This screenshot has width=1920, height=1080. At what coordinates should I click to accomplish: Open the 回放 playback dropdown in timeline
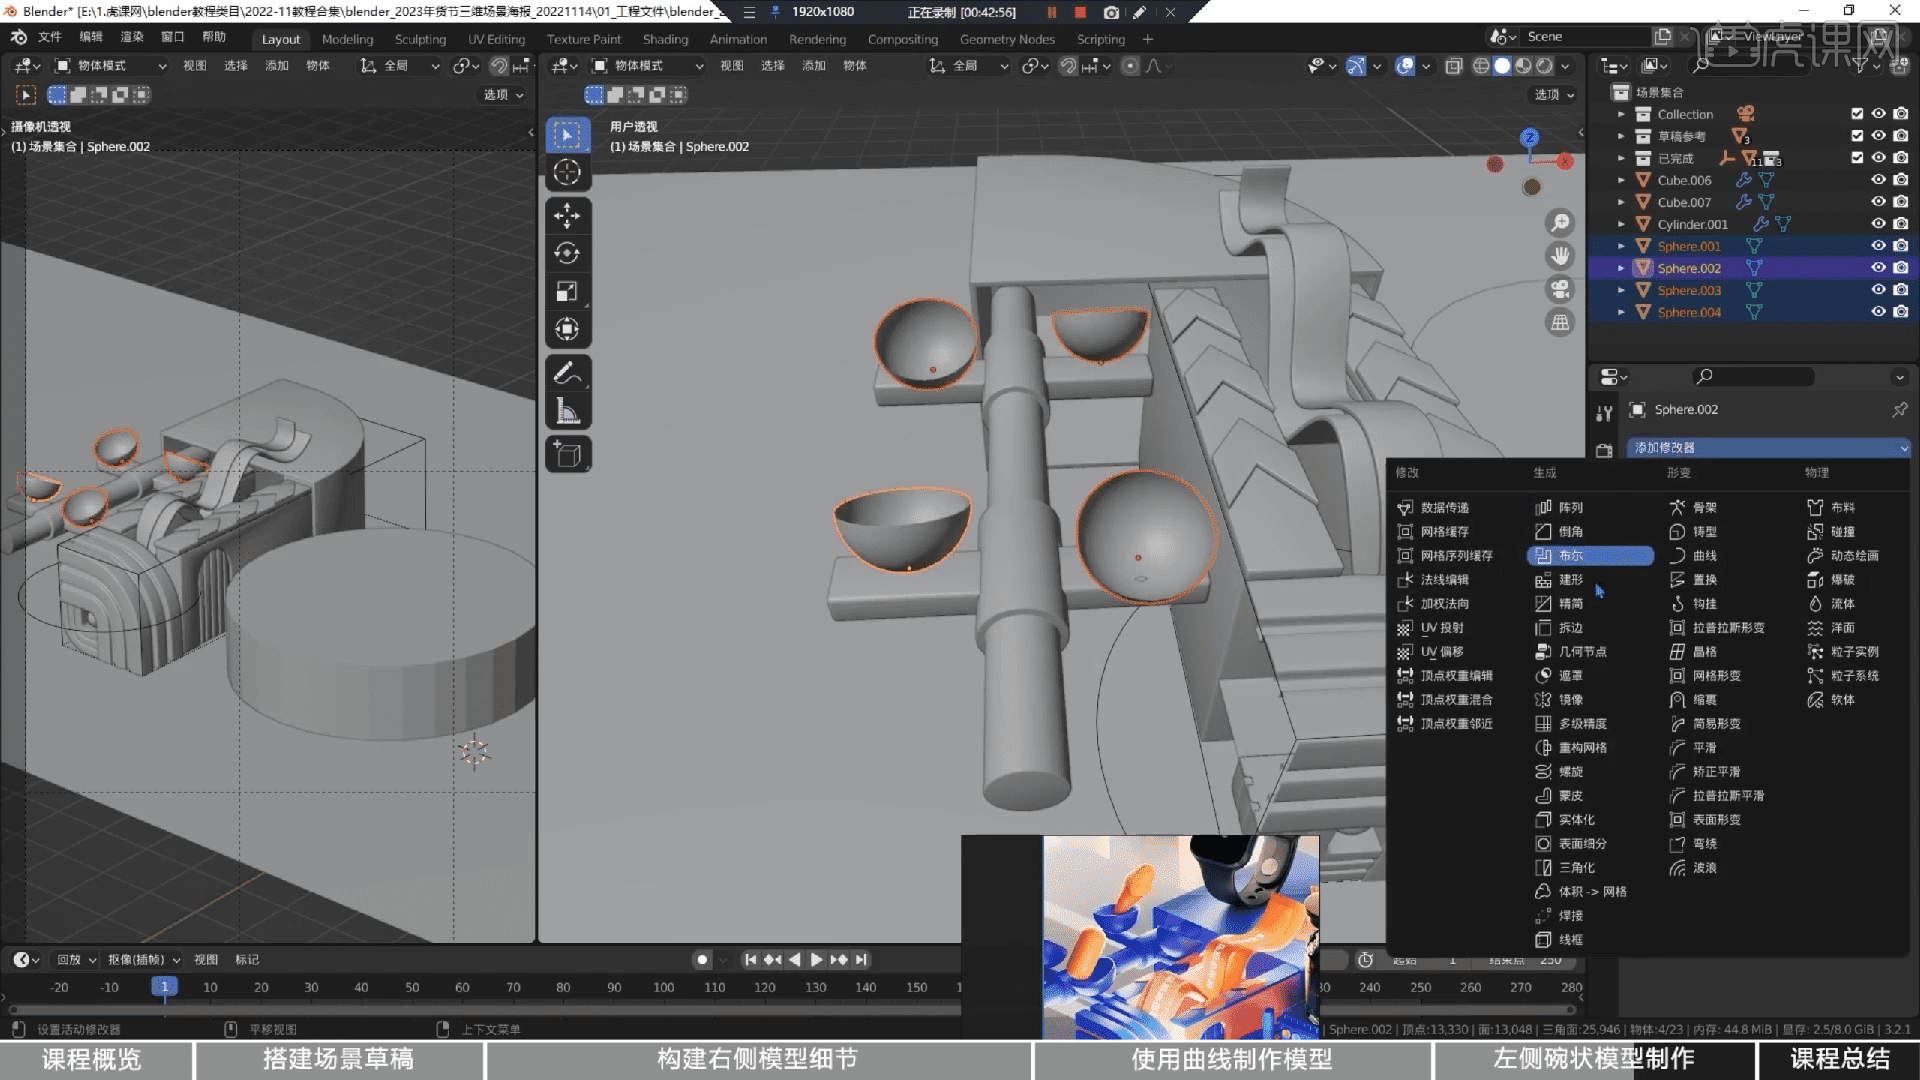click(76, 960)
